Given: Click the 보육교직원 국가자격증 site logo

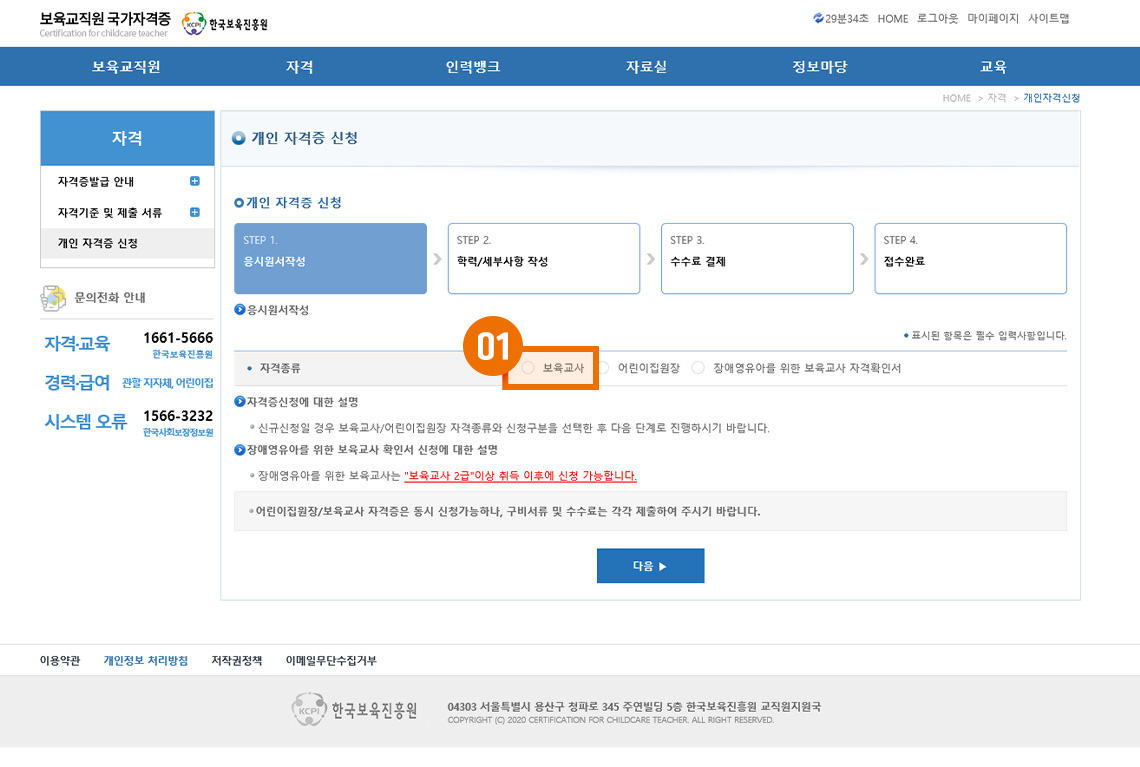Looking at the screenshot, I should pyautogui.click(x=105, y=24).
